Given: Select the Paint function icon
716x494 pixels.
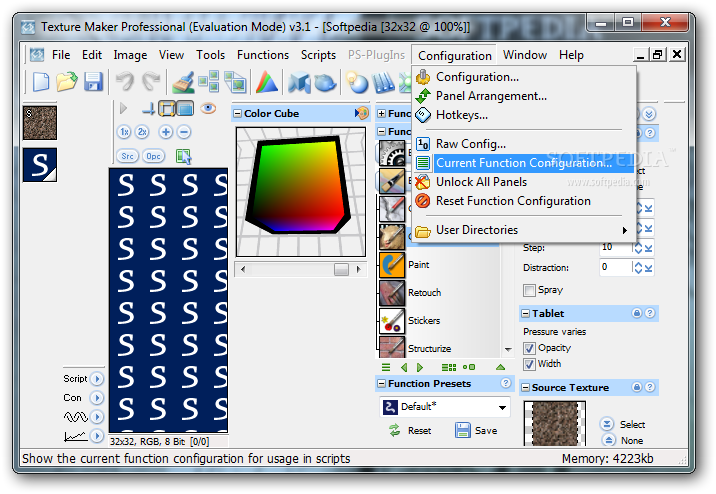Looking at the screenshot, I should coord(392,265).
